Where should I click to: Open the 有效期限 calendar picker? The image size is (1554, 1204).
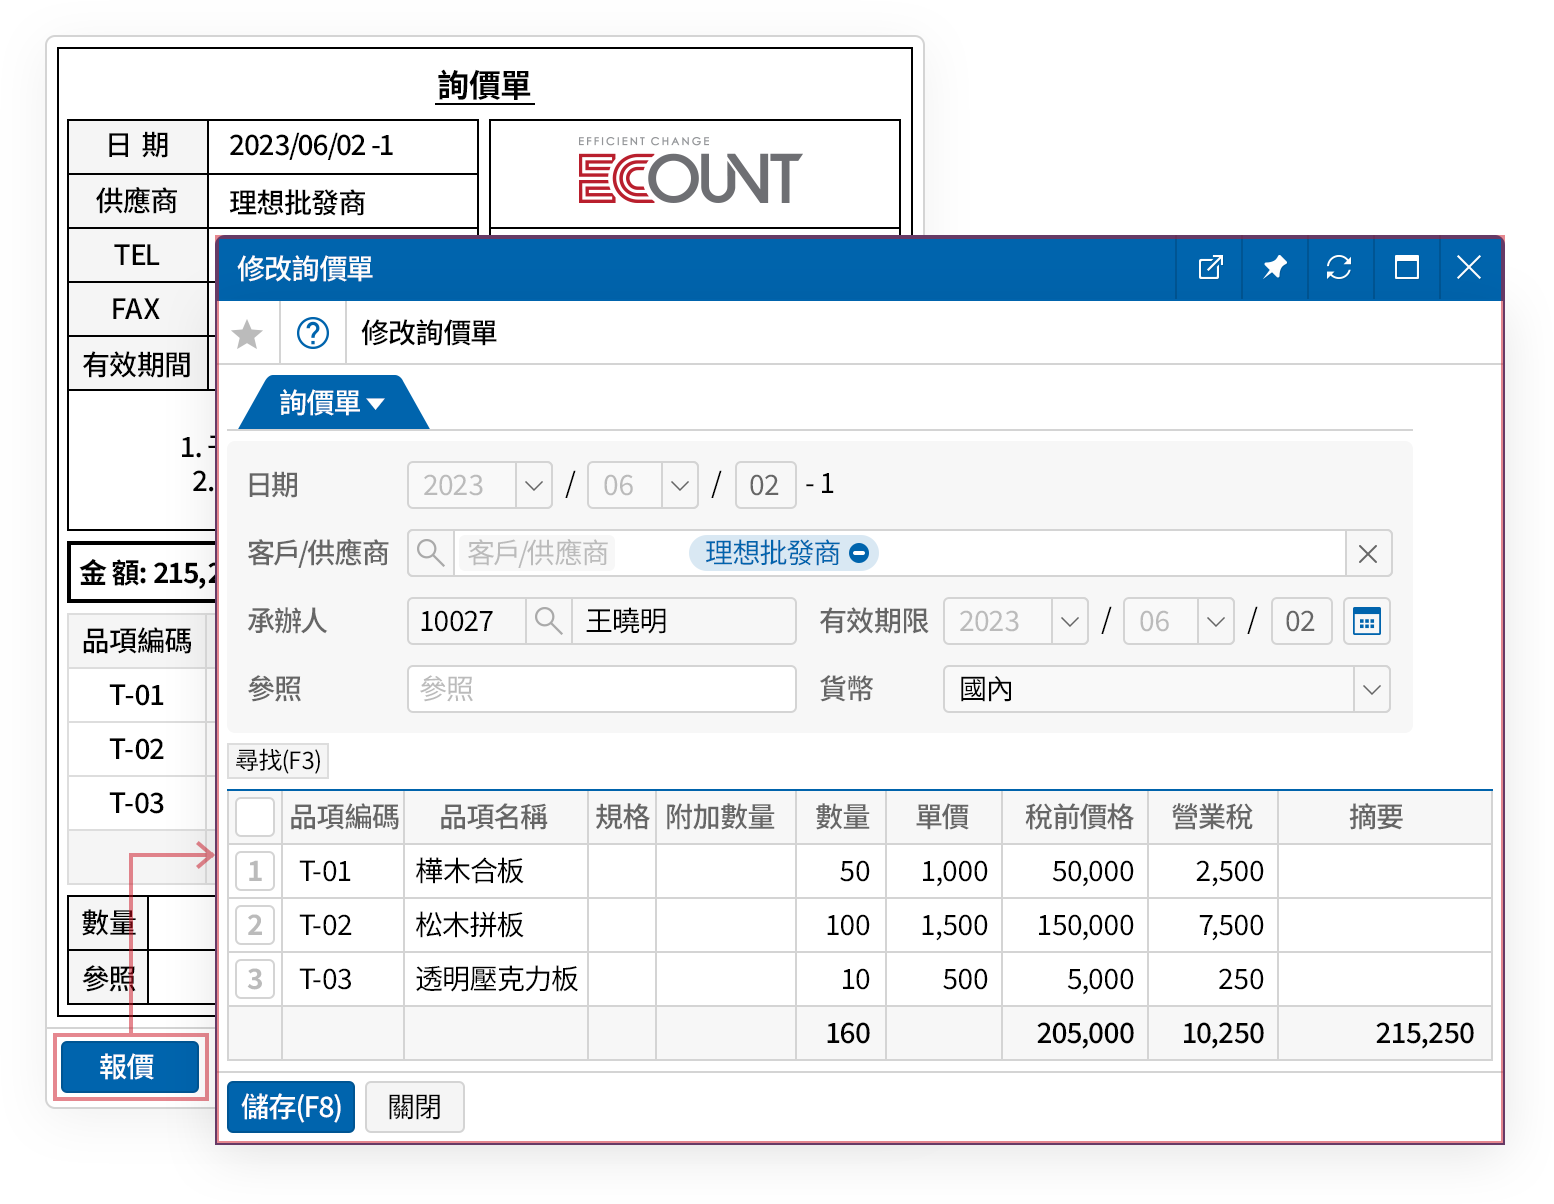tap(1366, 621)
